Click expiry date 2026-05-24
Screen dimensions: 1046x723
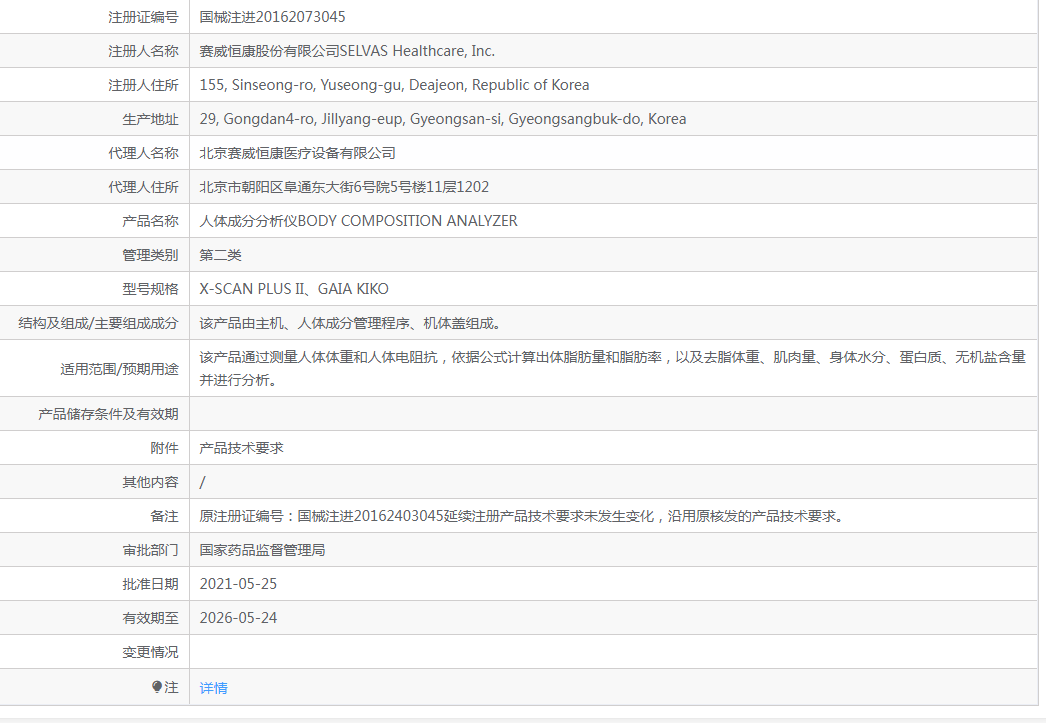(x=238, y=618)
